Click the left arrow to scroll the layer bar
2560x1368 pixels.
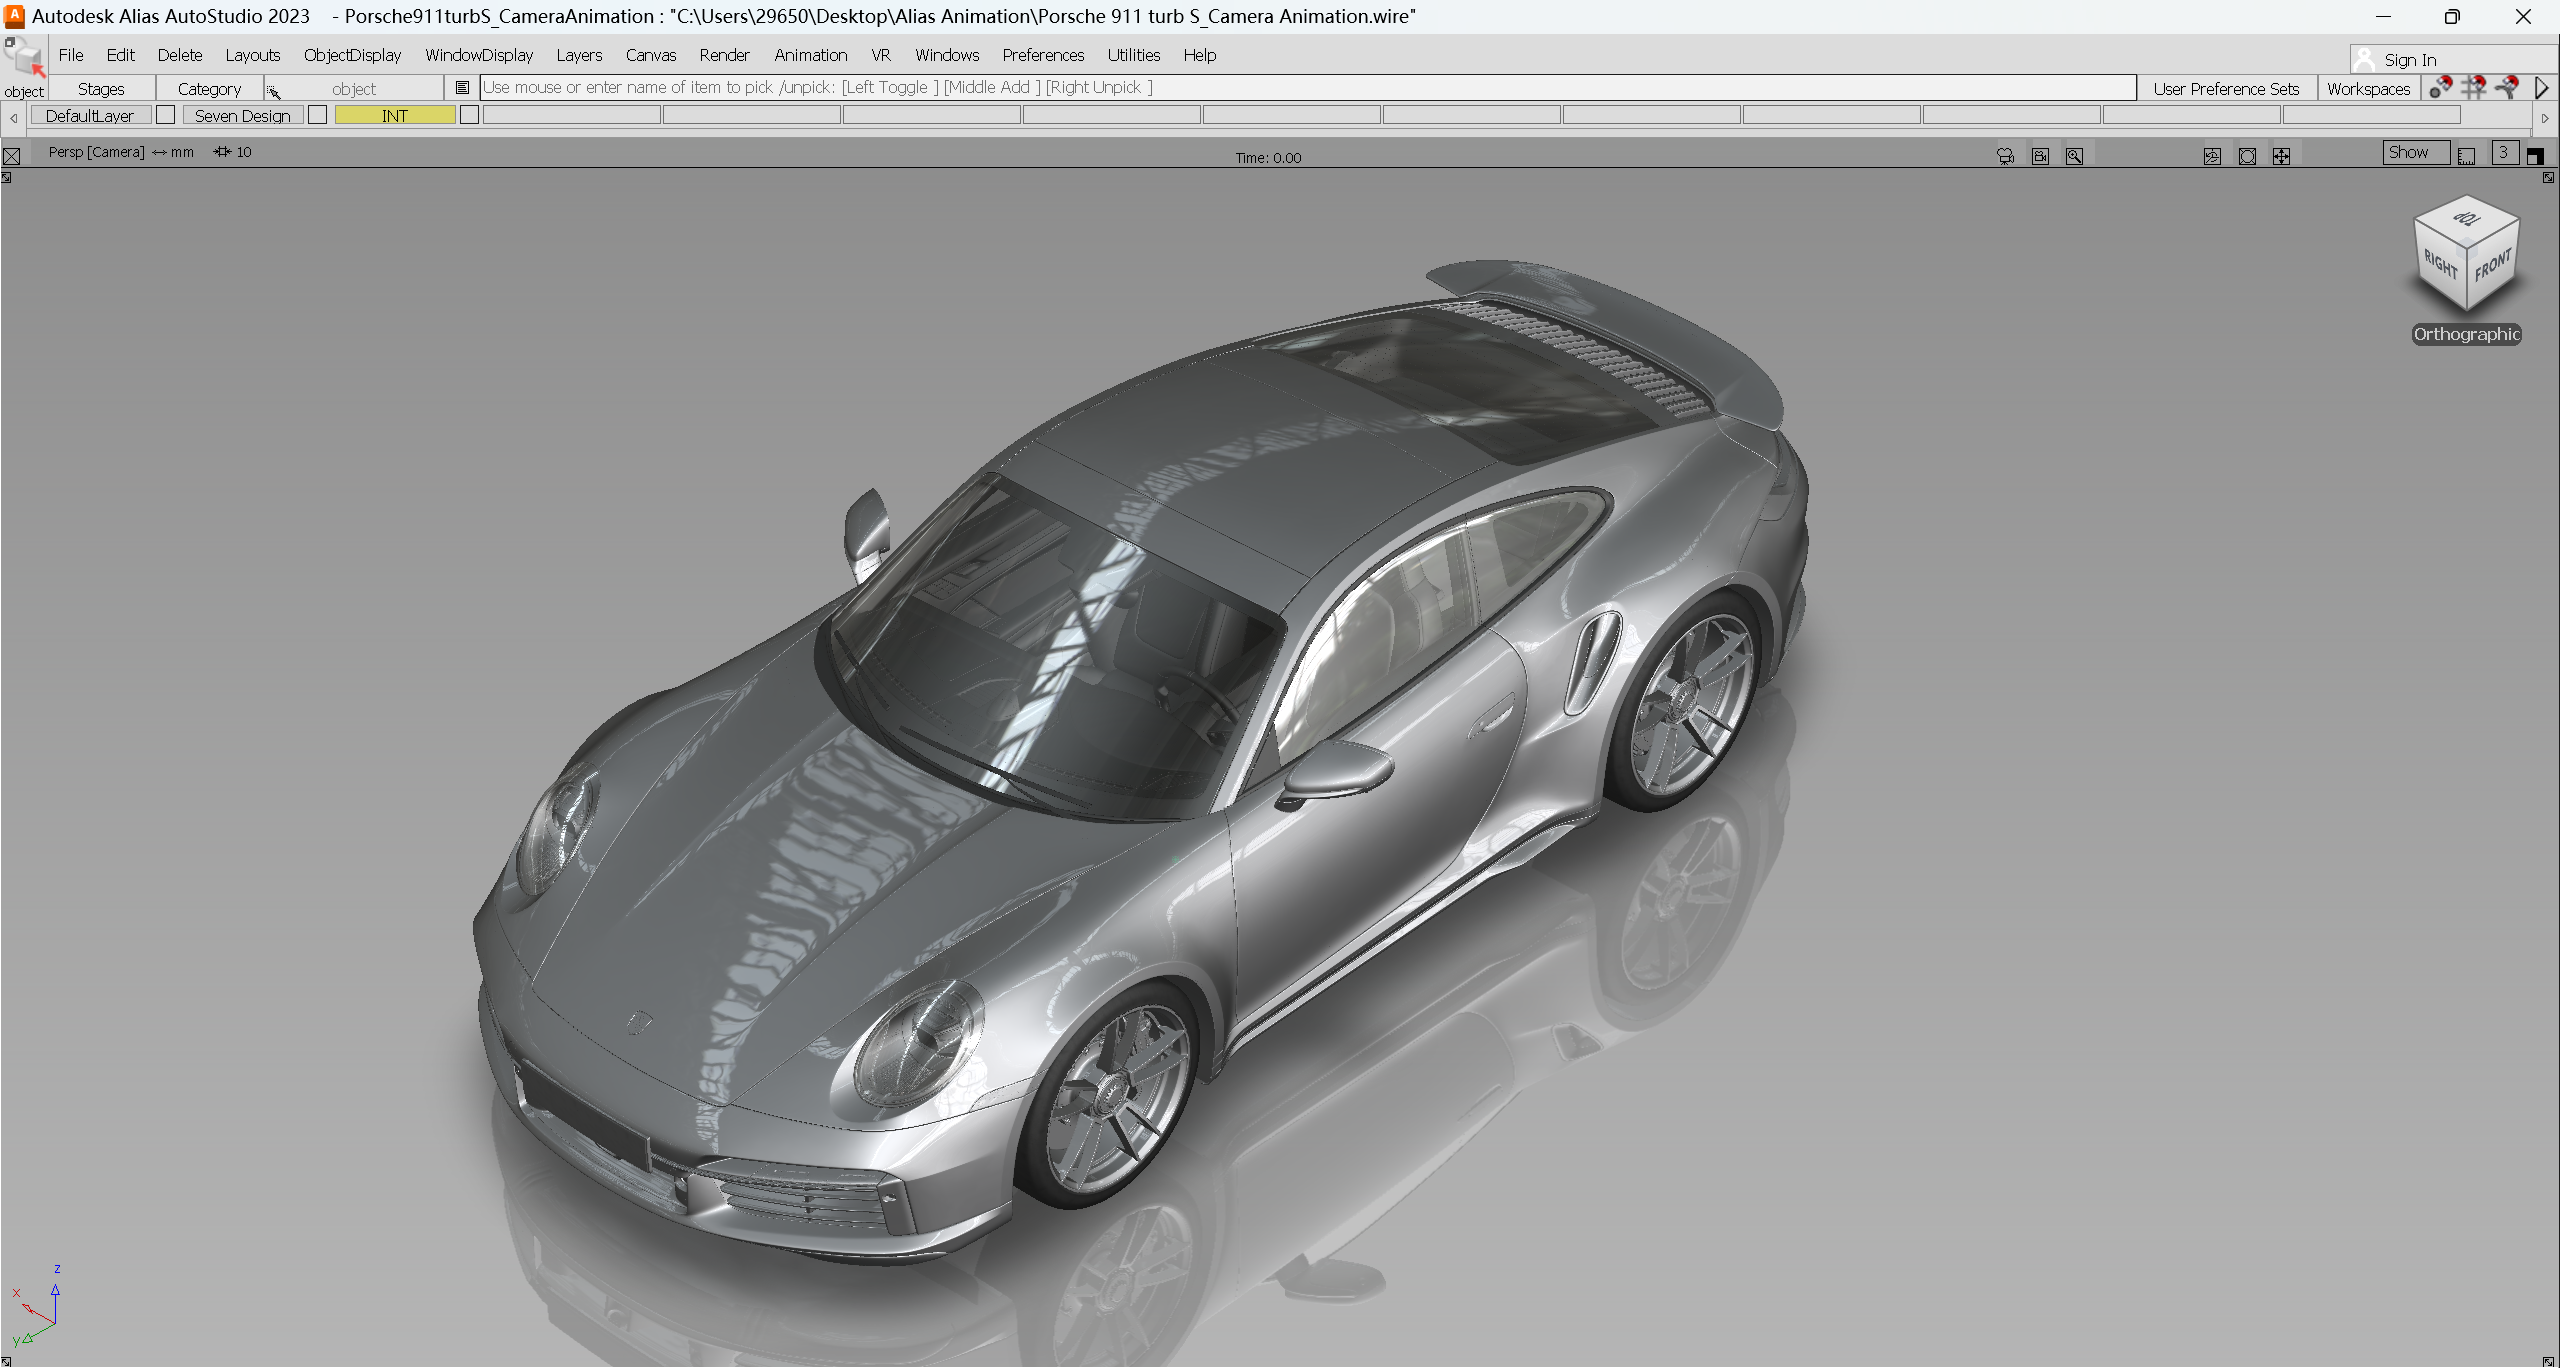pos(13,117)
